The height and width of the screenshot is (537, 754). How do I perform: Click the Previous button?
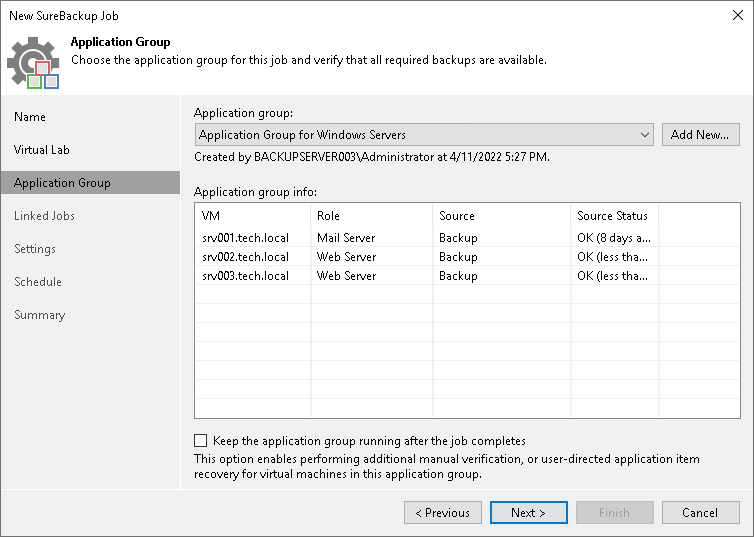(x=443, y=512)
